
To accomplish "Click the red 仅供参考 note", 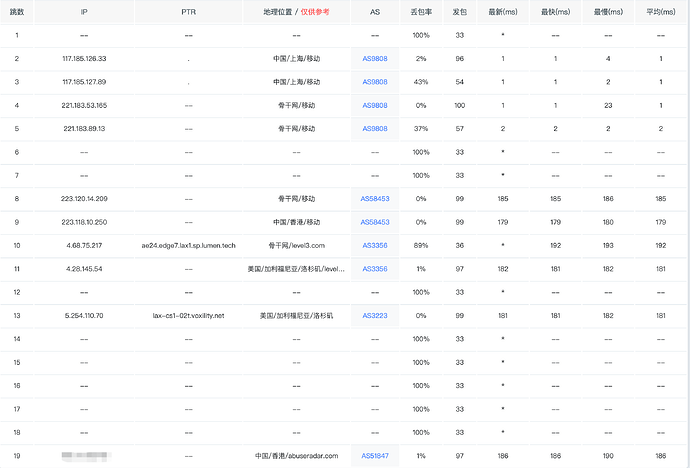I will [315, 12].
